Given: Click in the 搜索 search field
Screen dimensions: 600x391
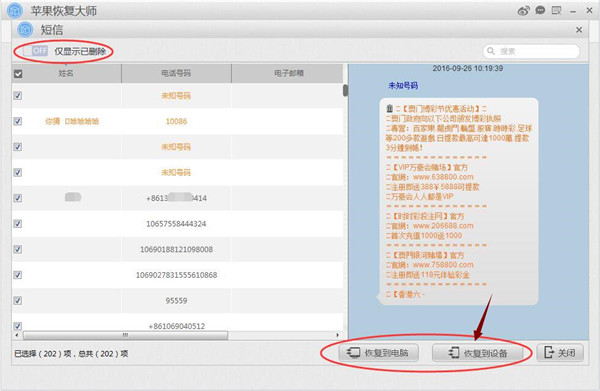Looking at the screenshot, I should [x=532, y=51].
